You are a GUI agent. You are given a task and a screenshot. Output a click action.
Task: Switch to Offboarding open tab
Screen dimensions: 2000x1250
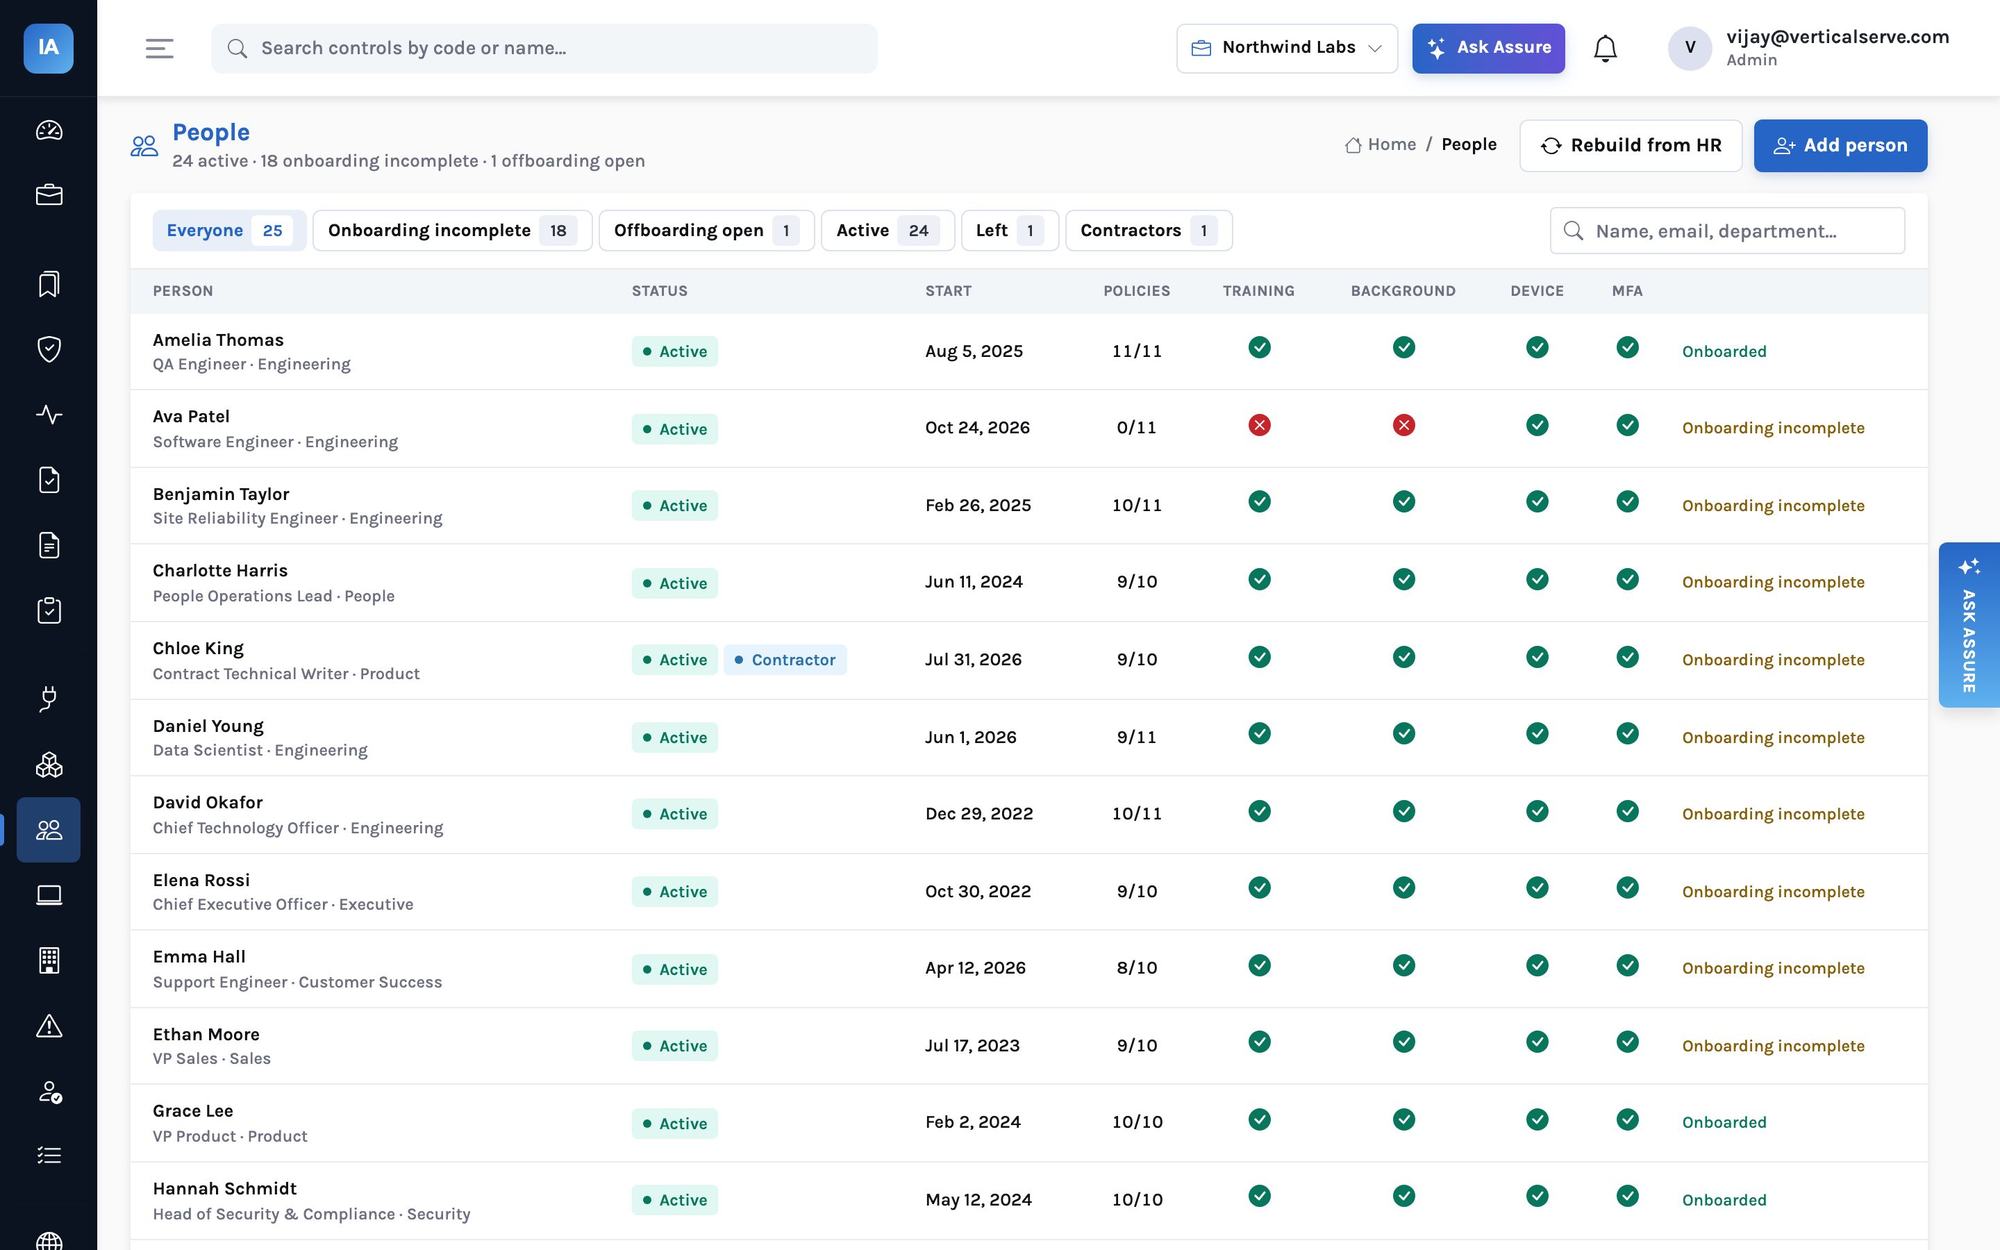[706, 231]
